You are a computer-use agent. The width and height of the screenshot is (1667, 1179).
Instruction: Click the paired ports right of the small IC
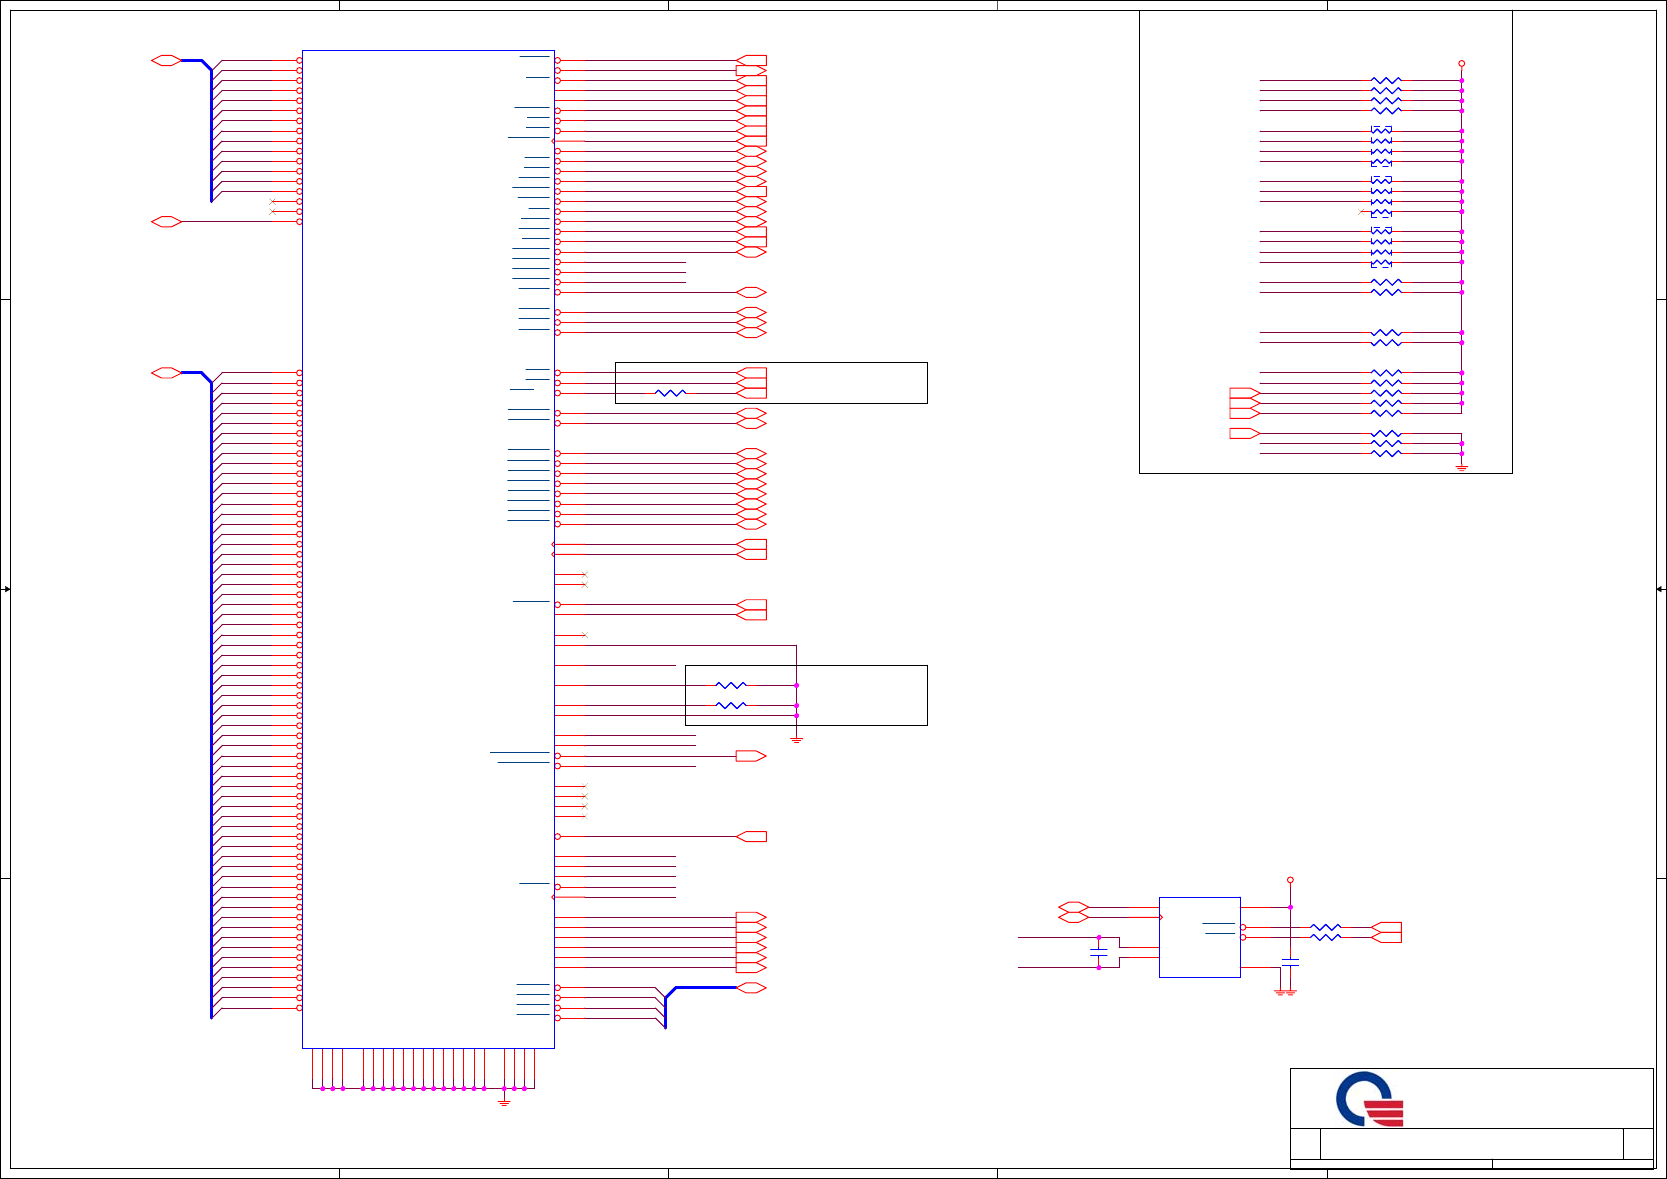(x=1386, y=932)
